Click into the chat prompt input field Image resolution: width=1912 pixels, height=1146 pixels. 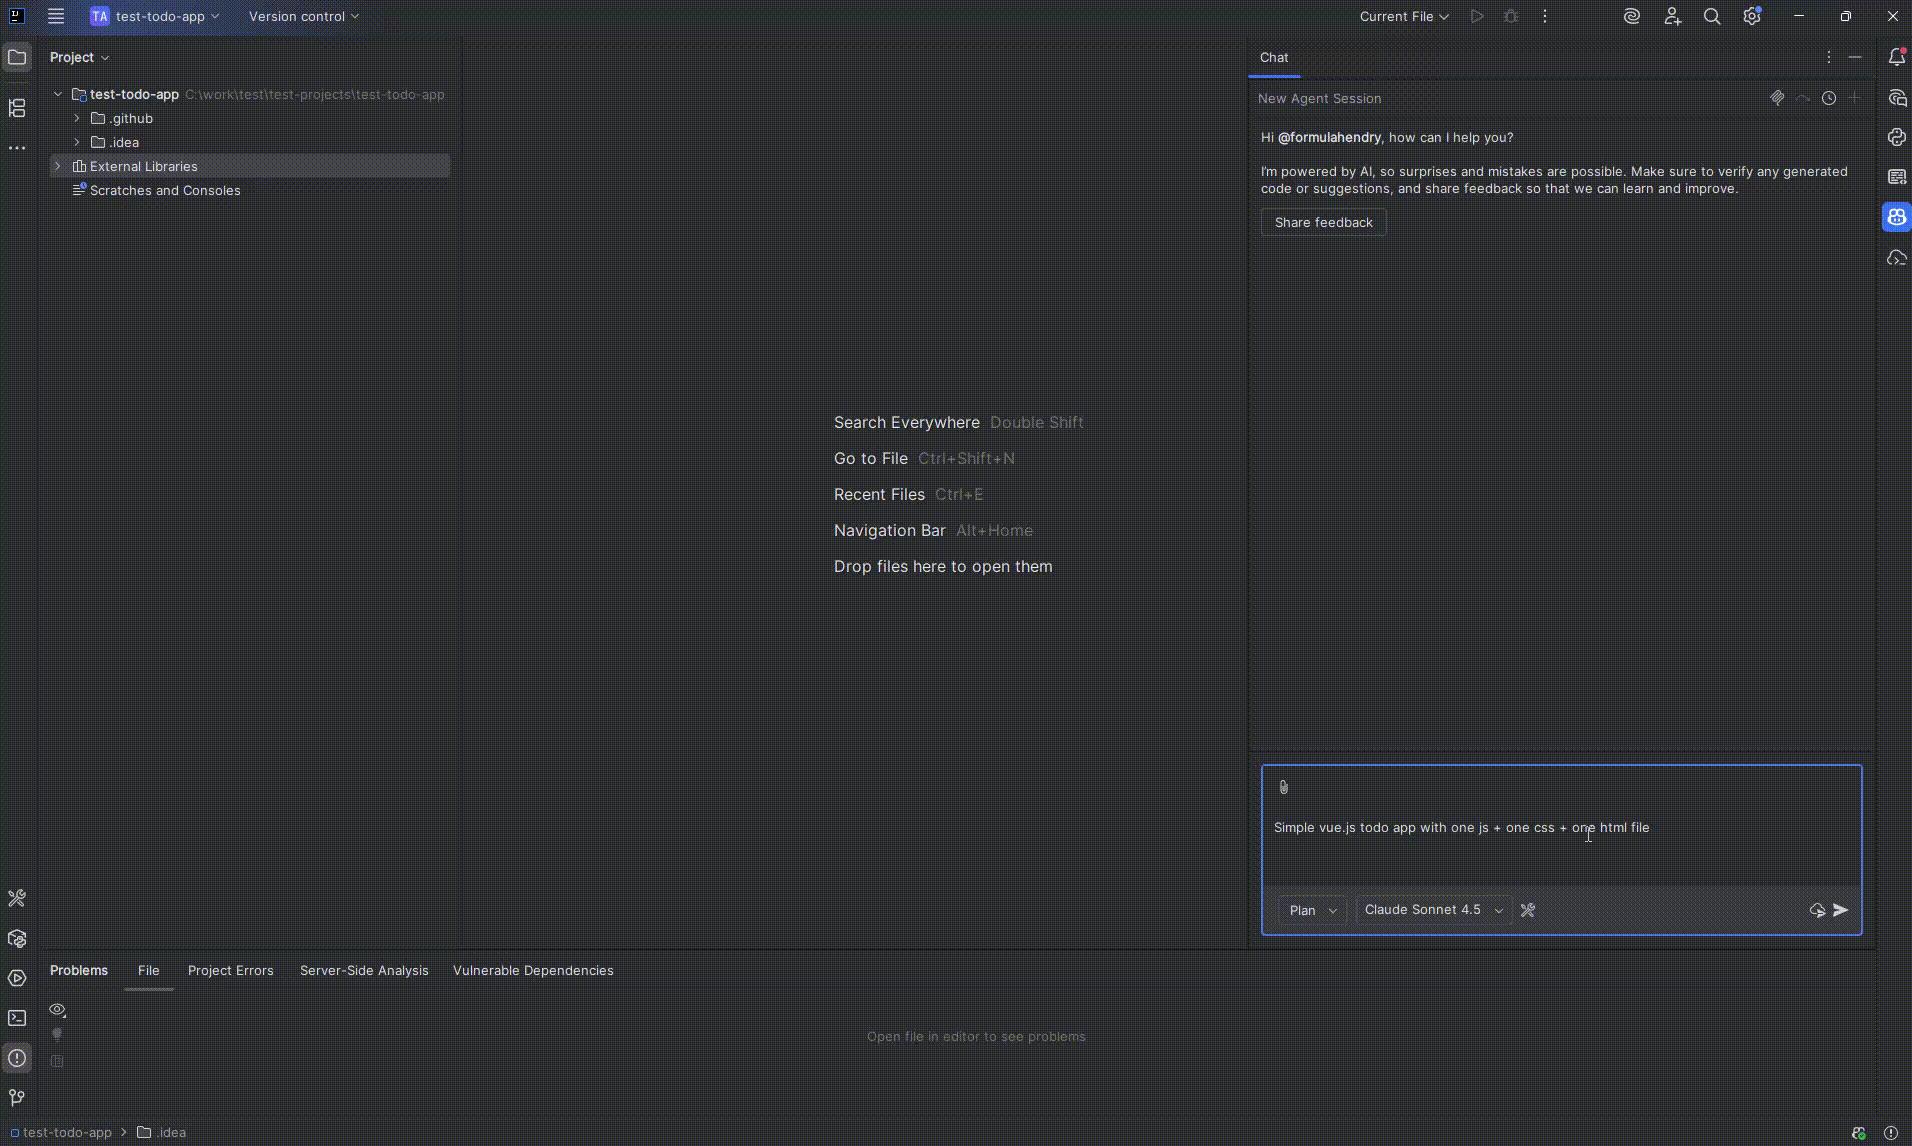1561,828
